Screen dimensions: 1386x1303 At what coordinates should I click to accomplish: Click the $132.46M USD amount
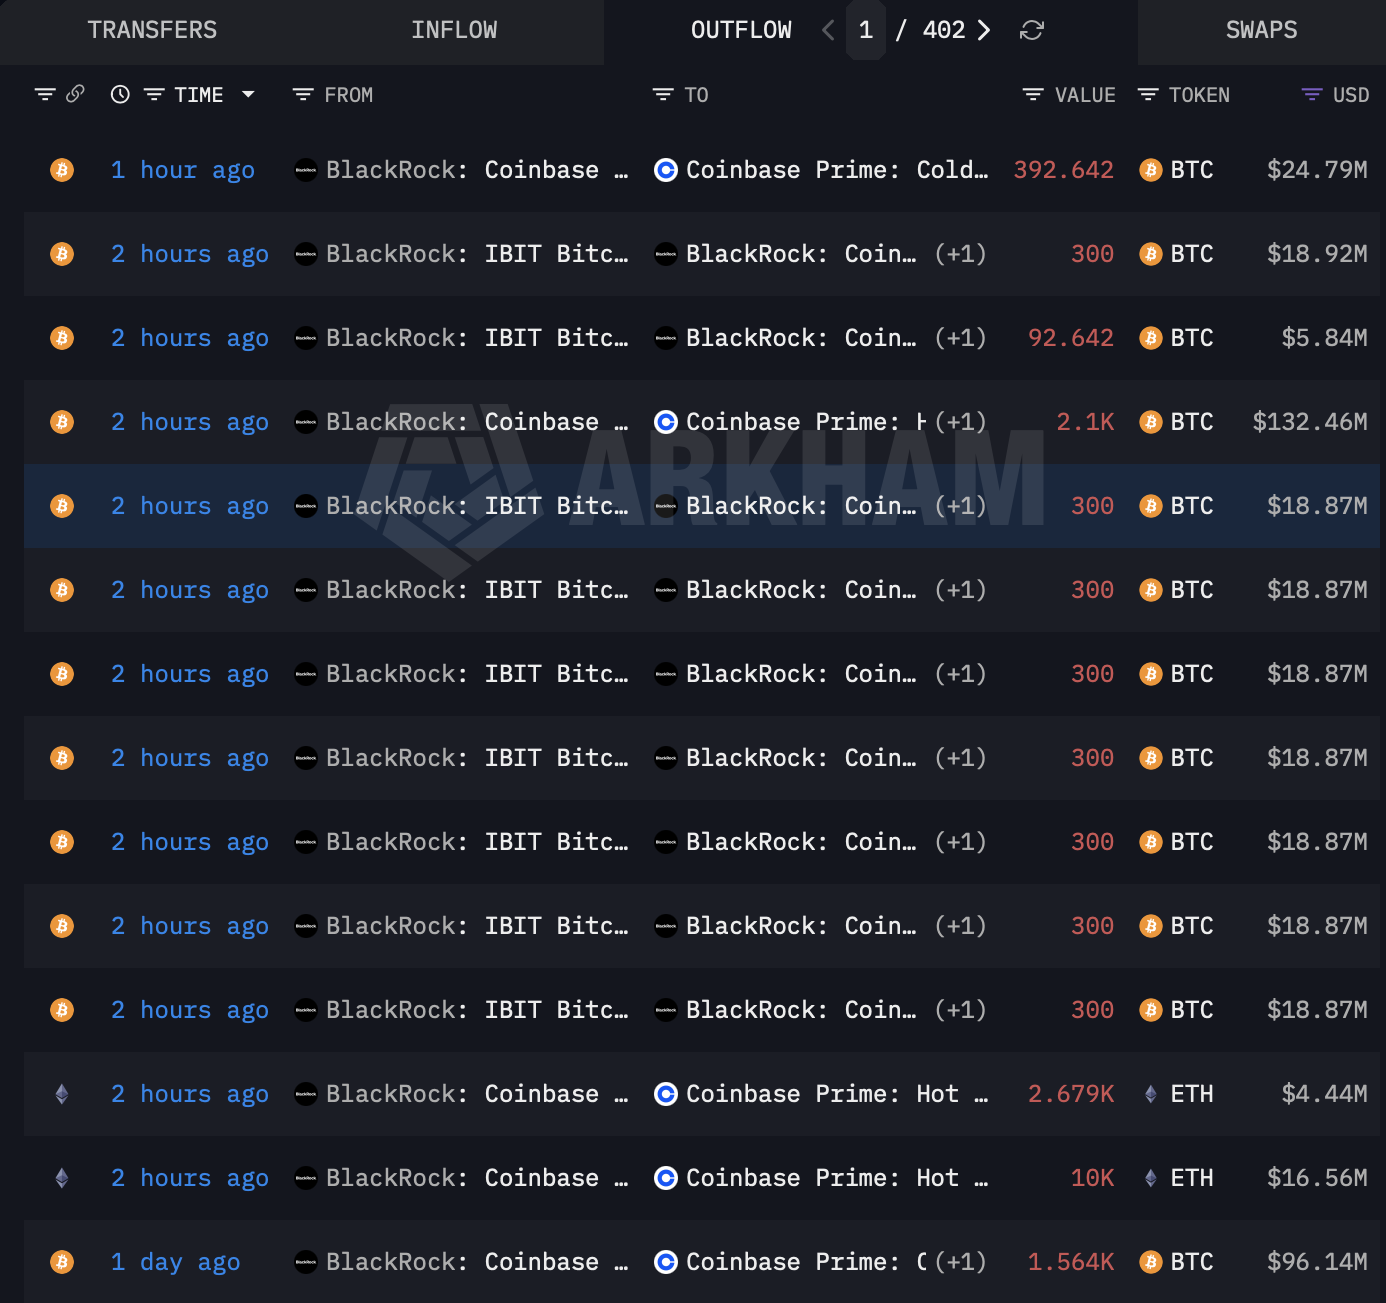pyautogui.click(x=1310, y=422)
